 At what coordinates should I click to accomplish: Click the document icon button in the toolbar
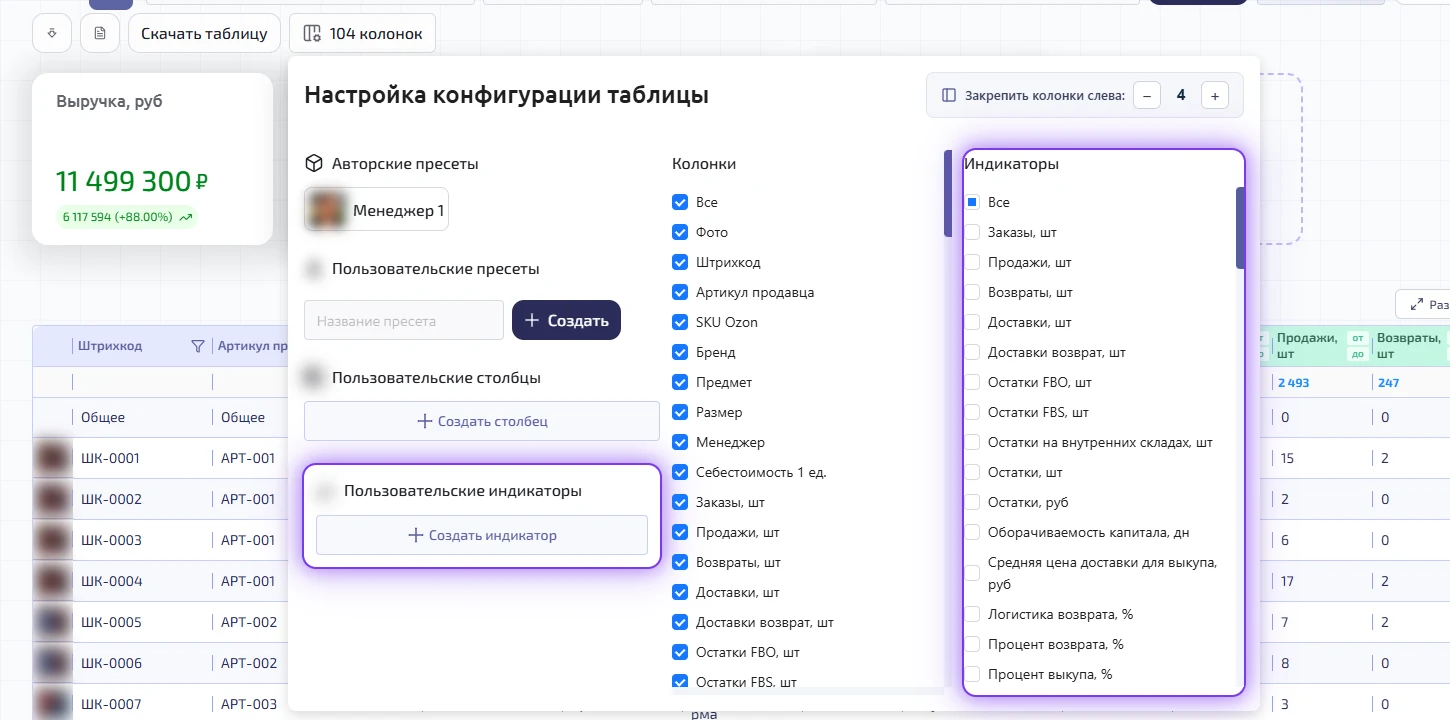tap(100, 34)
